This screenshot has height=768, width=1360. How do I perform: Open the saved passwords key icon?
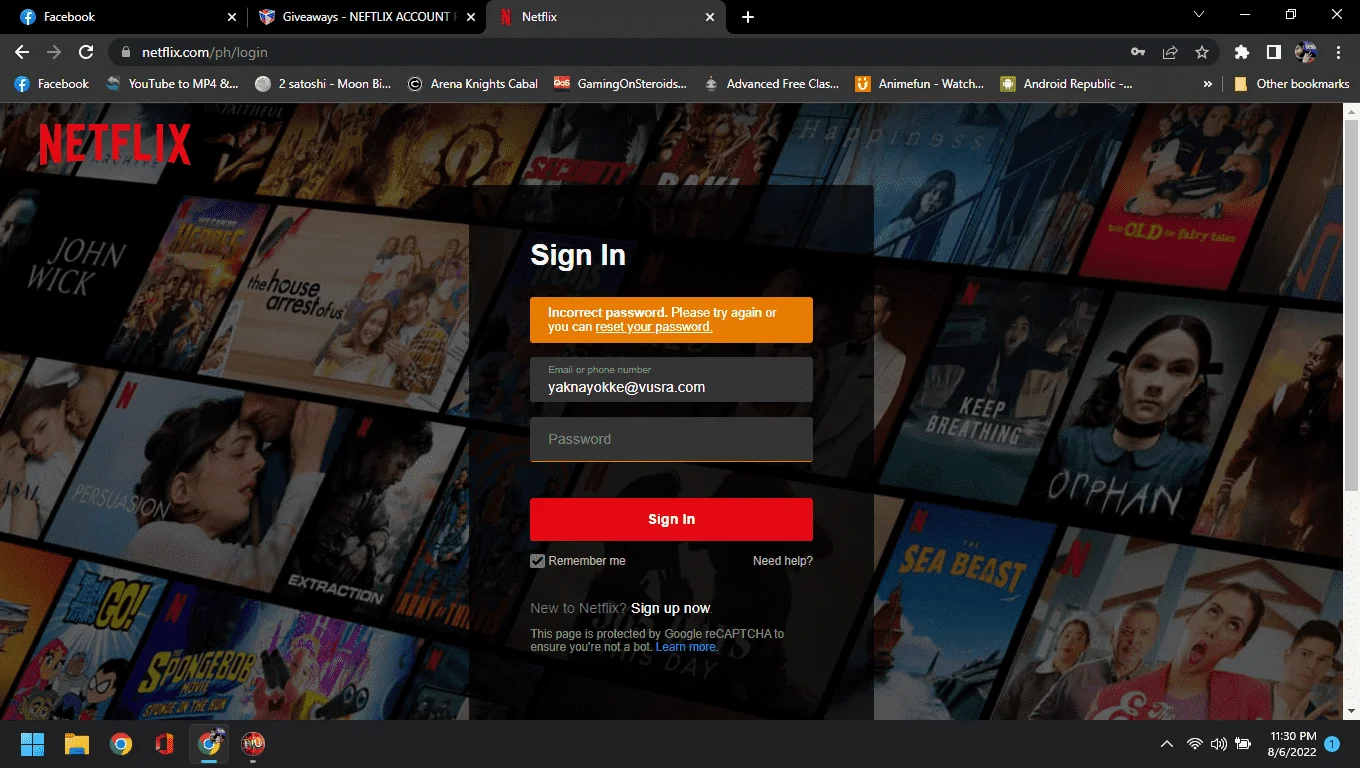click(1138, 52)
